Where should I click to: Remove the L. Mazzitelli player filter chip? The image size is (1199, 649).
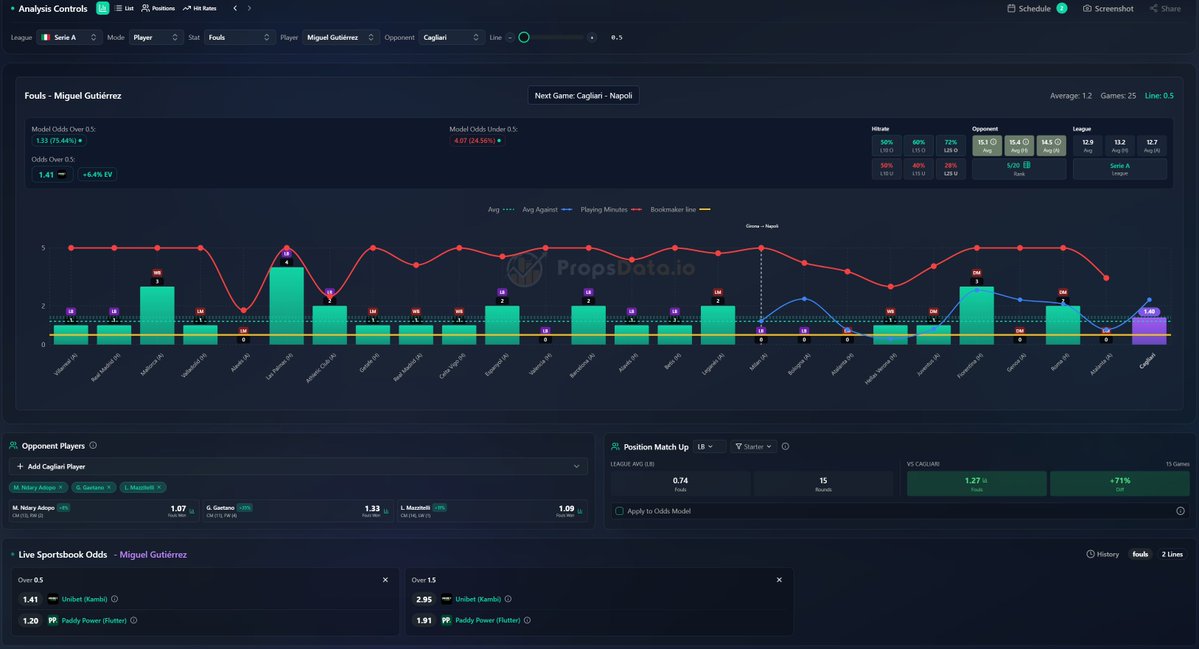click(158, 487)
